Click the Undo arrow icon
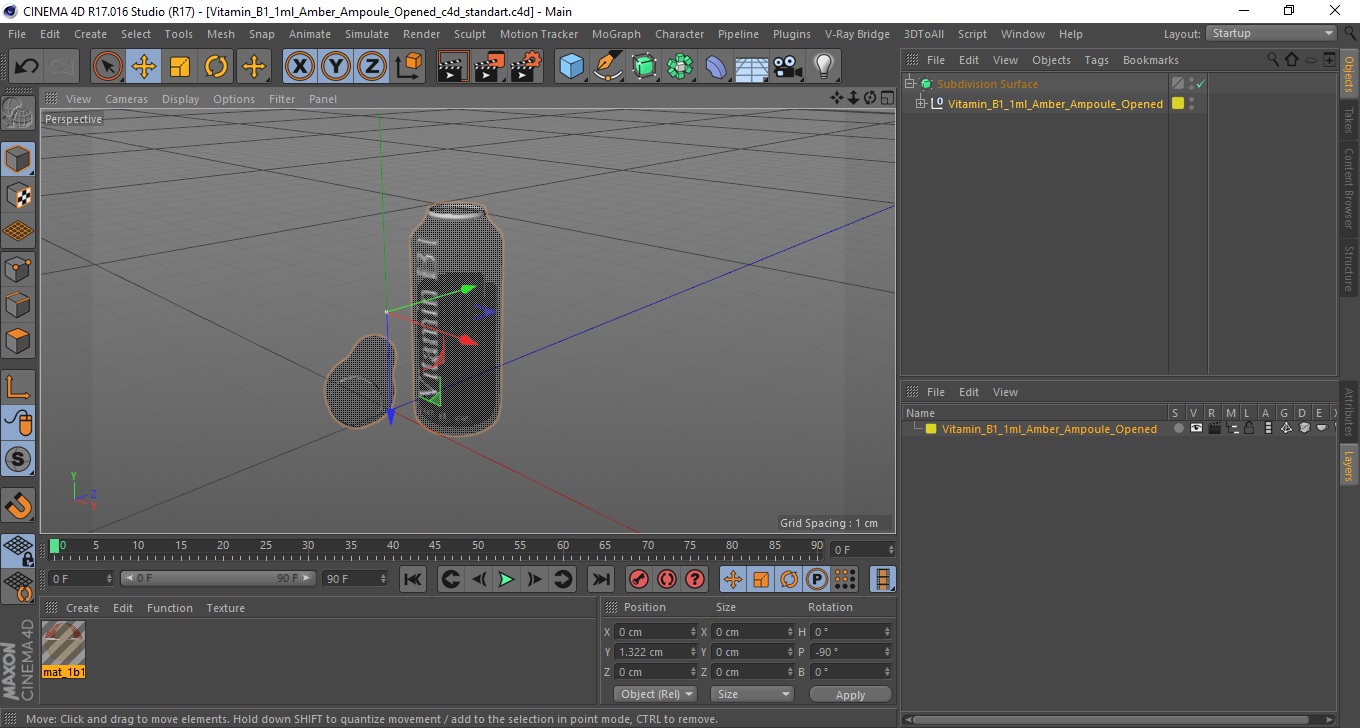Screen dimensions: 1360x728 tap(27, 67)
